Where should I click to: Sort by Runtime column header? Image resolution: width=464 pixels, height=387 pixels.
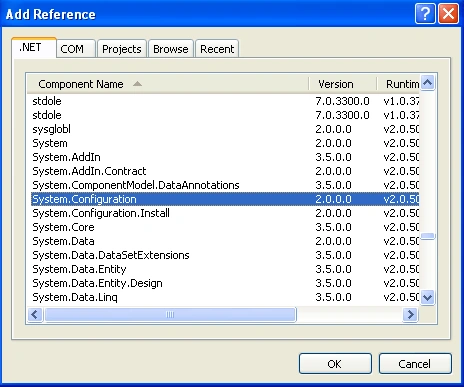(398, 84)
